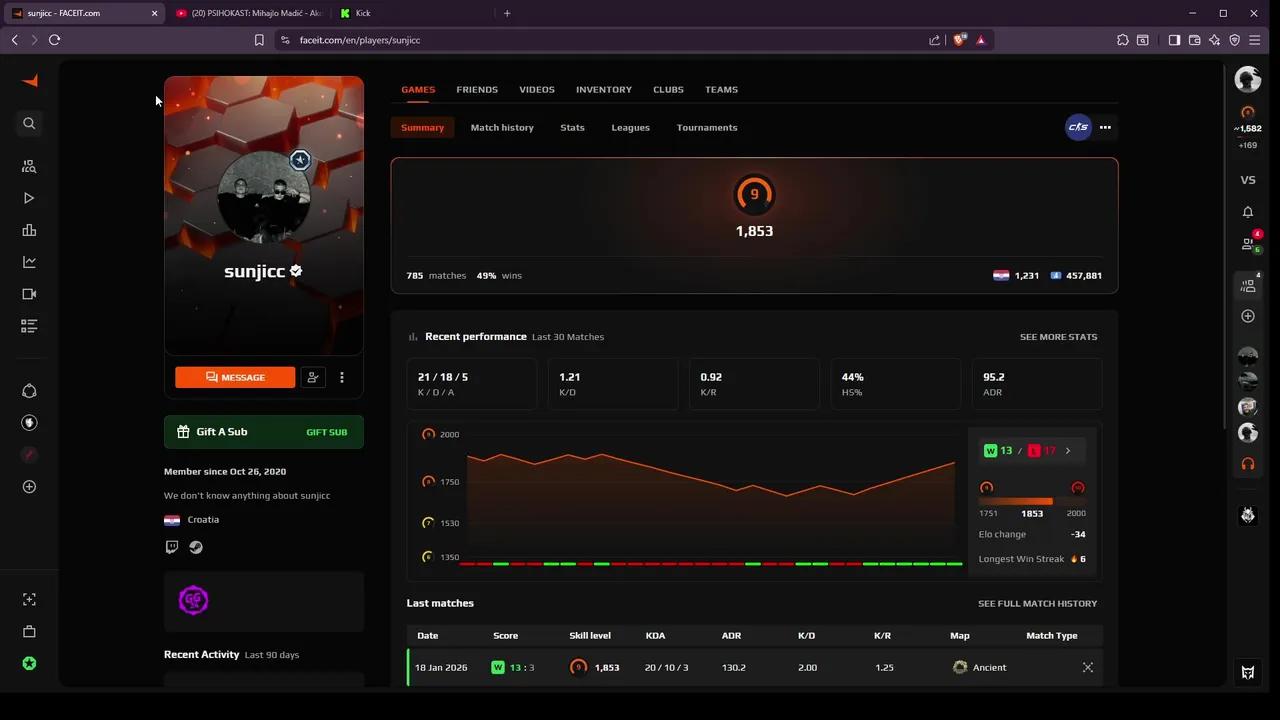Open SEE FULL MATCH HISTORY link
Screen dimensions: 1280x720
click(x=1037, y=603)
